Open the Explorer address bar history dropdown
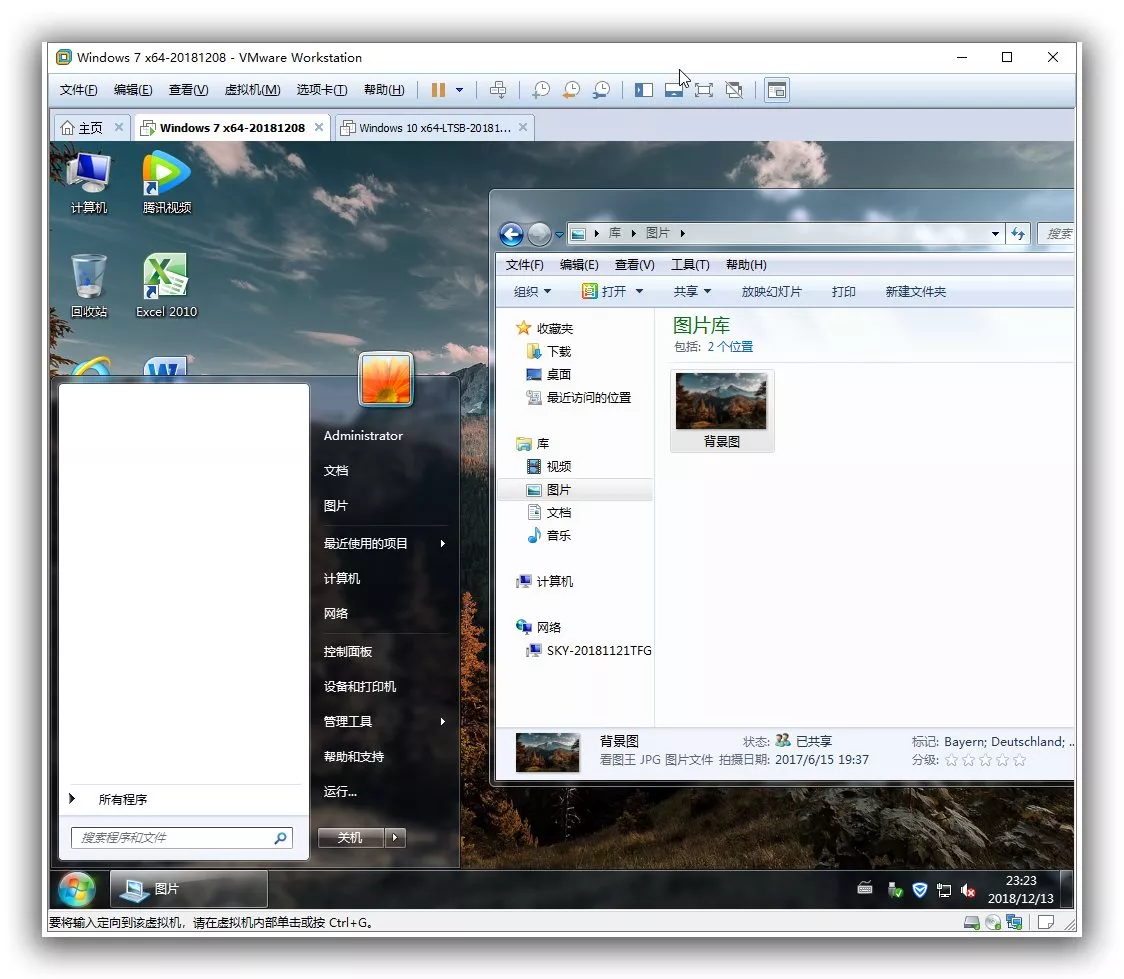The image size is (1124, 979). point(995,234)
